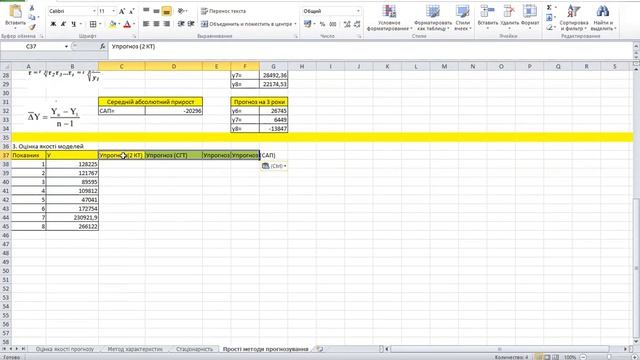Align cell text right

166,24
